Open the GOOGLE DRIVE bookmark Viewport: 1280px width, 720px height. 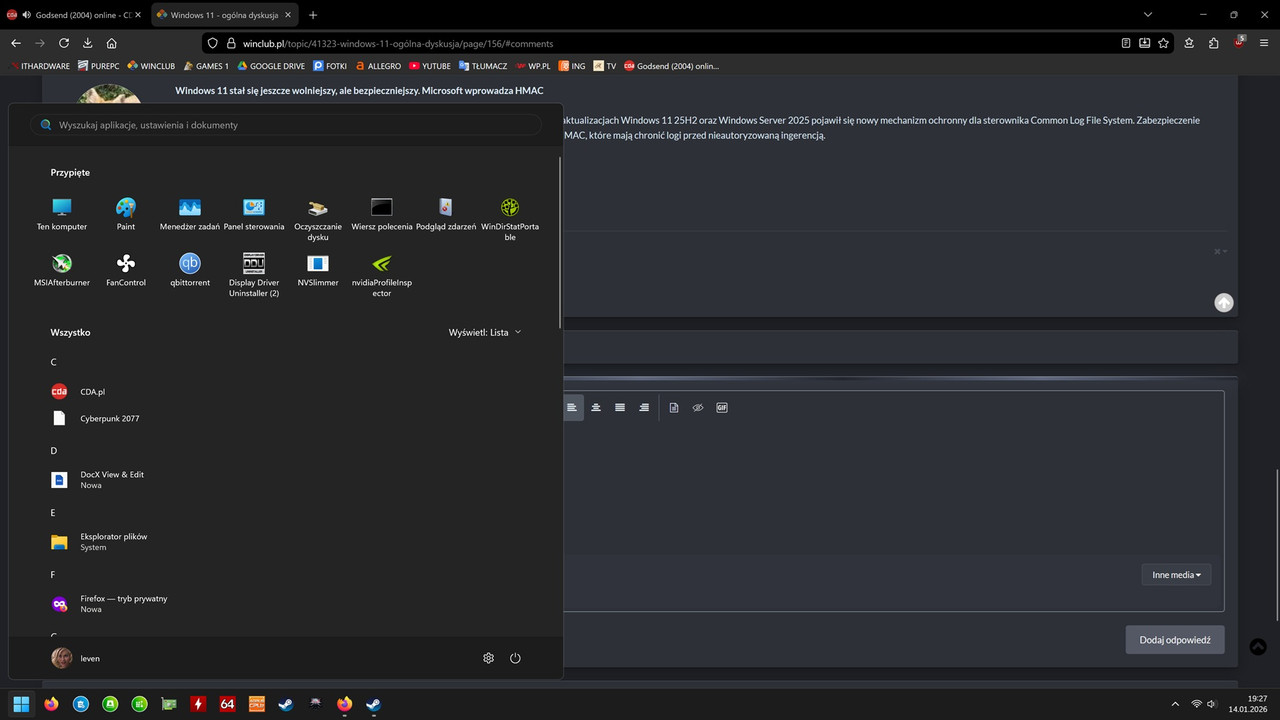271,66
